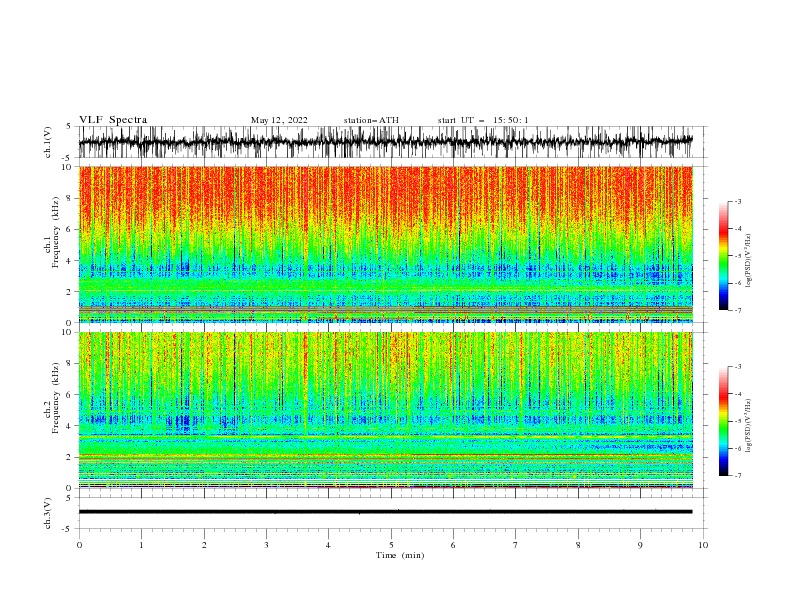Click time axis tick label "9"
The image size is (792, 612).
pos(640,545)
